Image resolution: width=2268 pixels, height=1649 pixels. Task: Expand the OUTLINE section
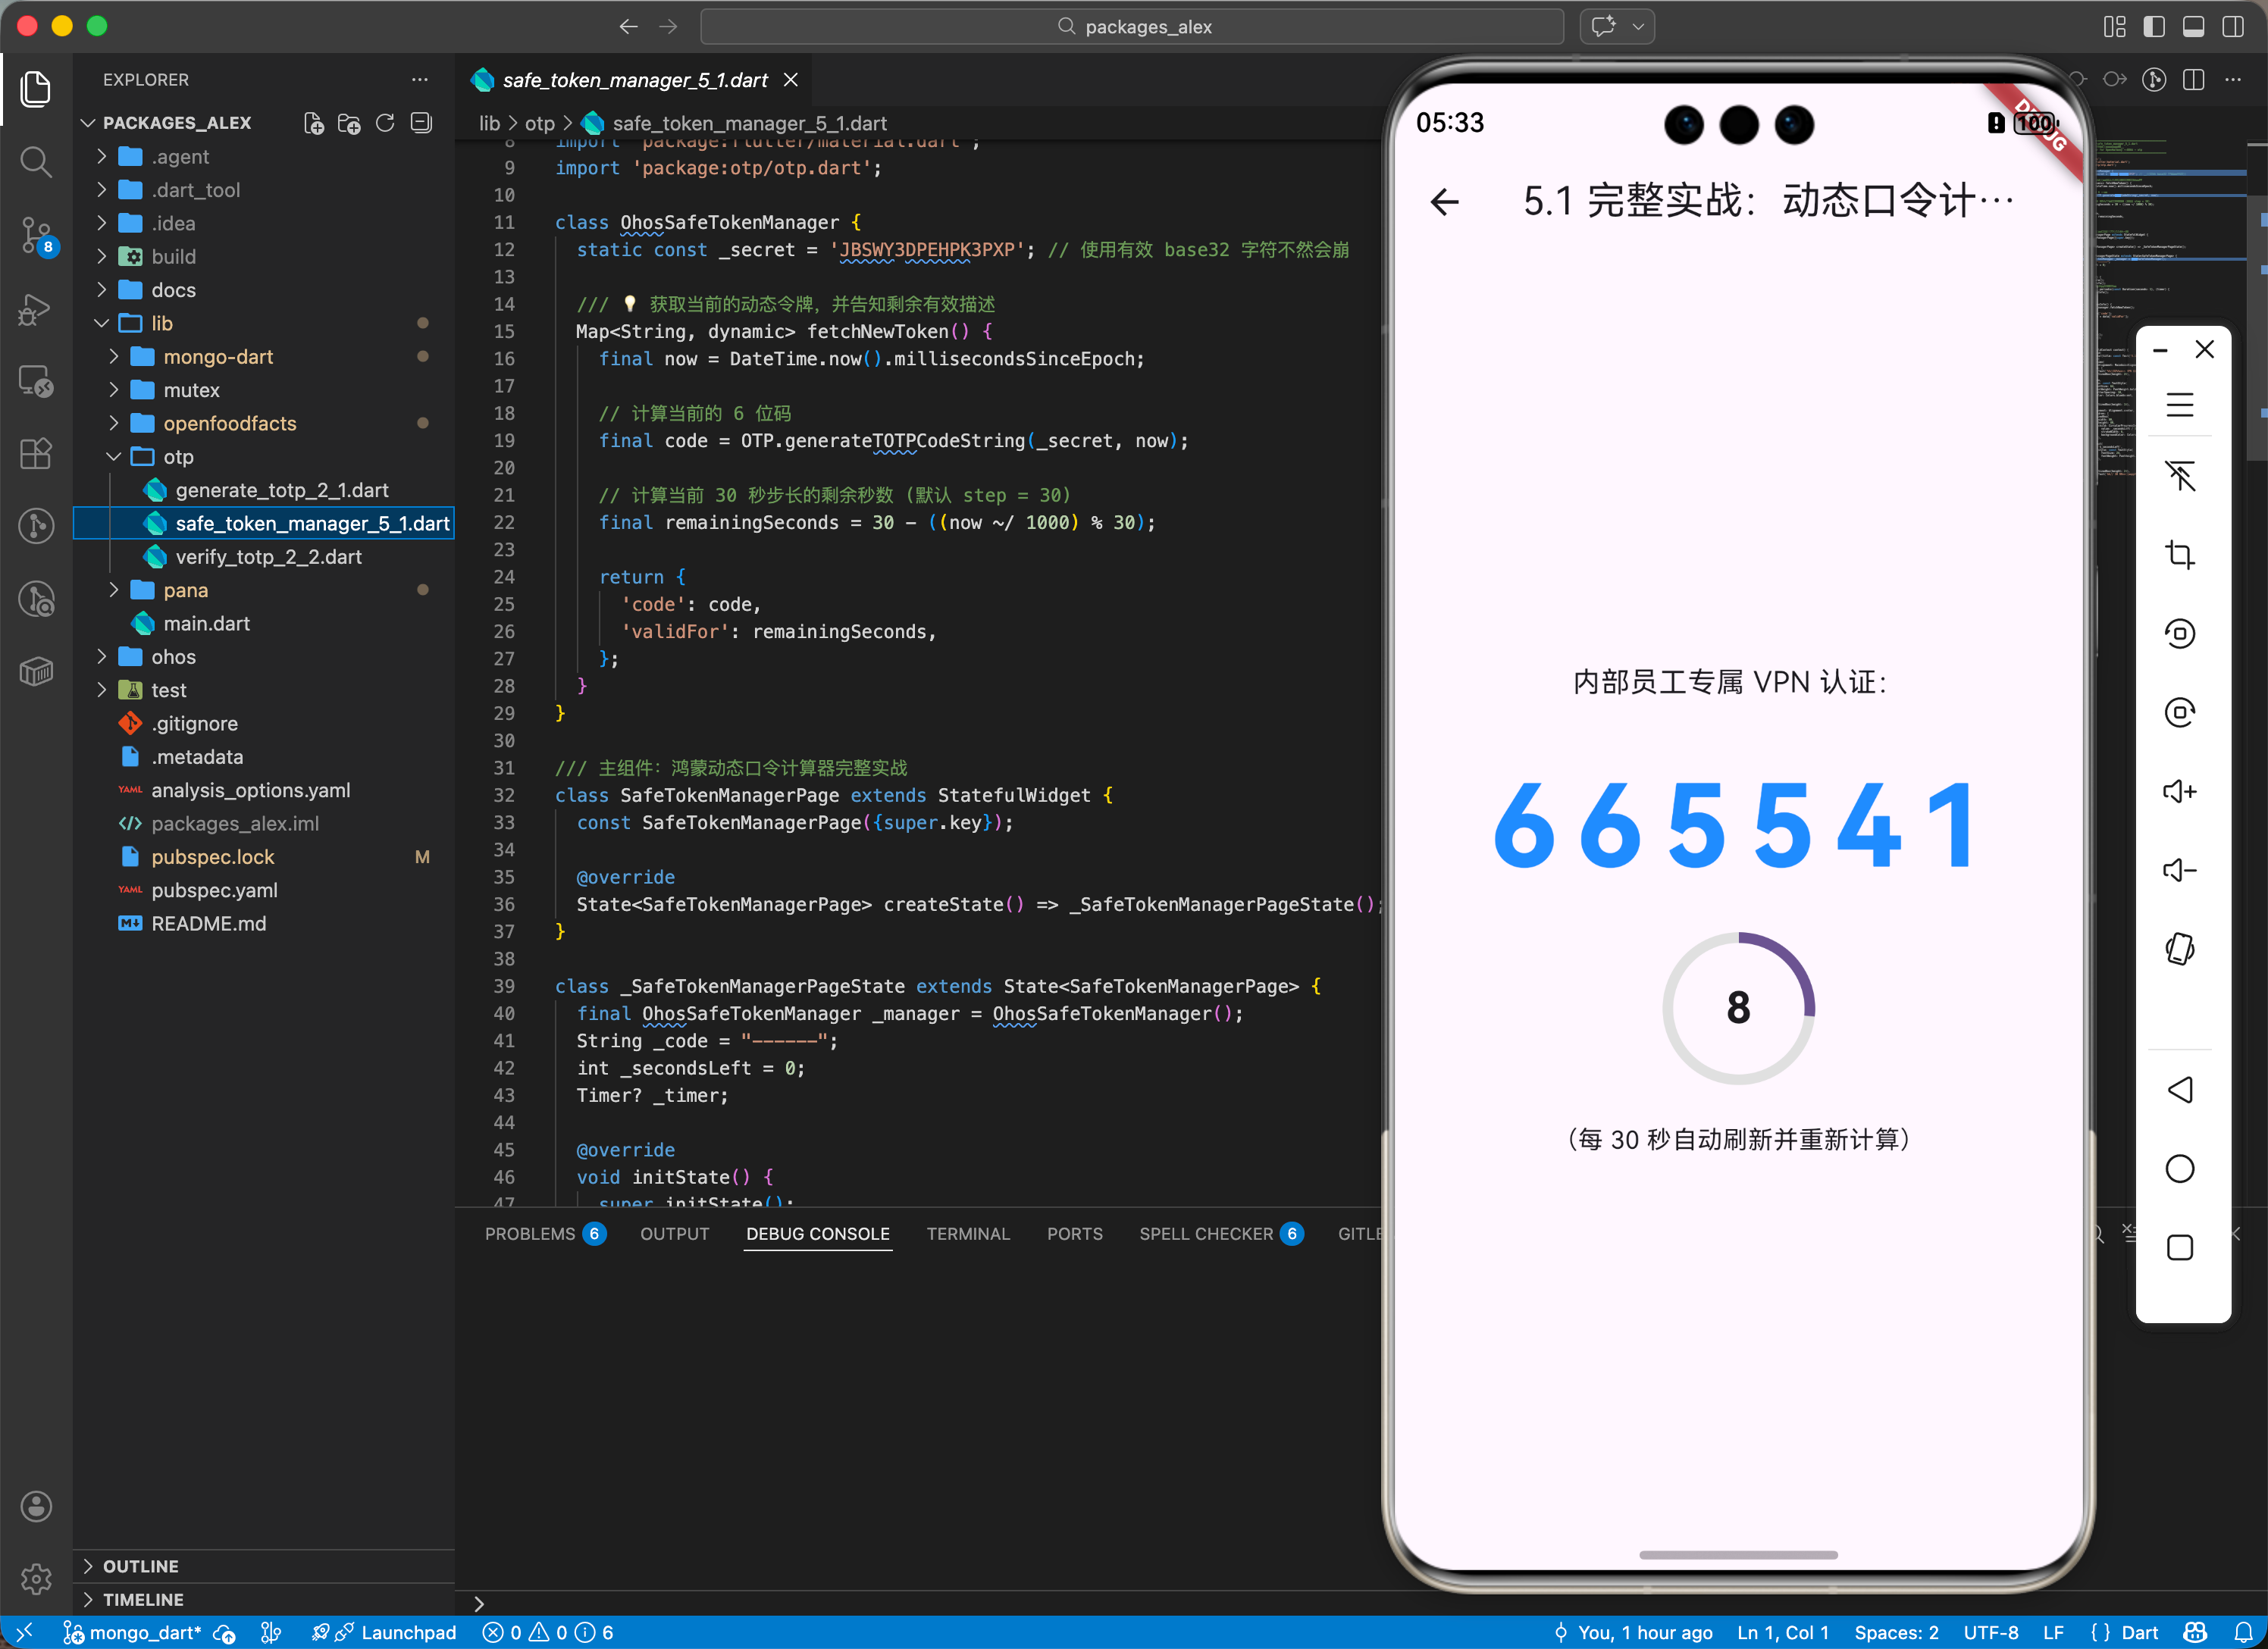click(140, 1566)
